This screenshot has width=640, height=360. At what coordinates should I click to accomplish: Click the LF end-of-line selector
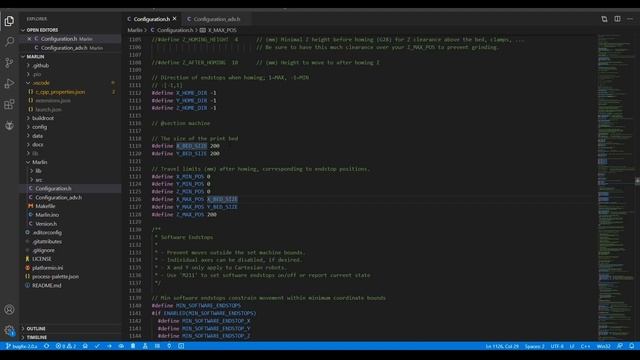pos(572,346)
